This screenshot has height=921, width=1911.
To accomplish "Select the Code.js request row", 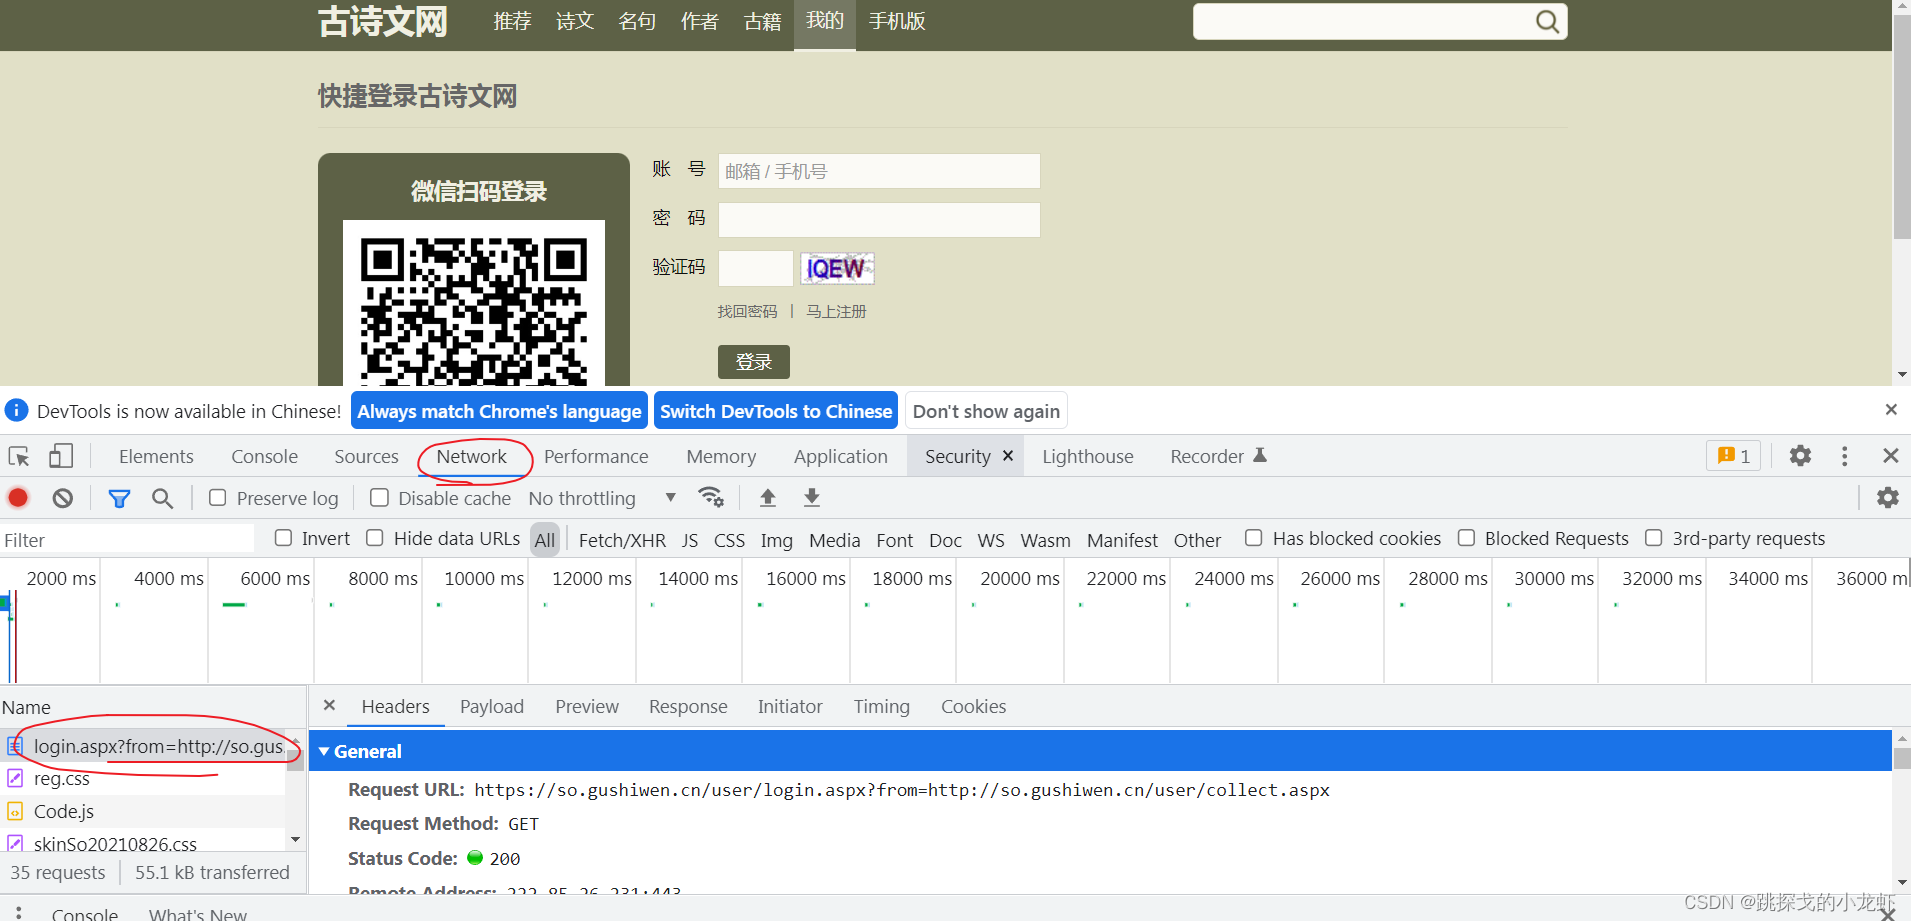I will pyautogui.click(x=143, y=811).
